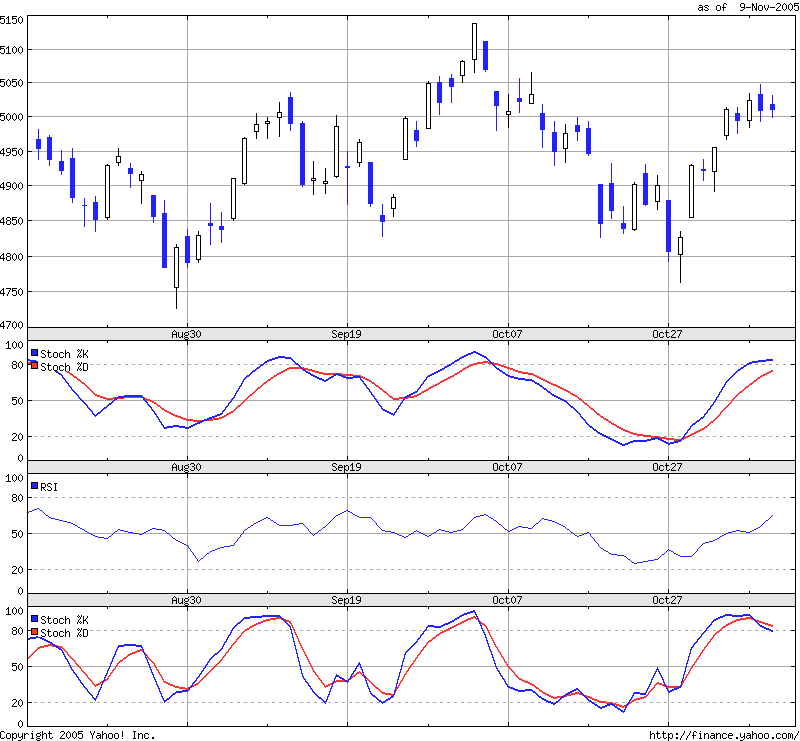
Task: Click the 4750 price axis label
Action: pos(12,292)
